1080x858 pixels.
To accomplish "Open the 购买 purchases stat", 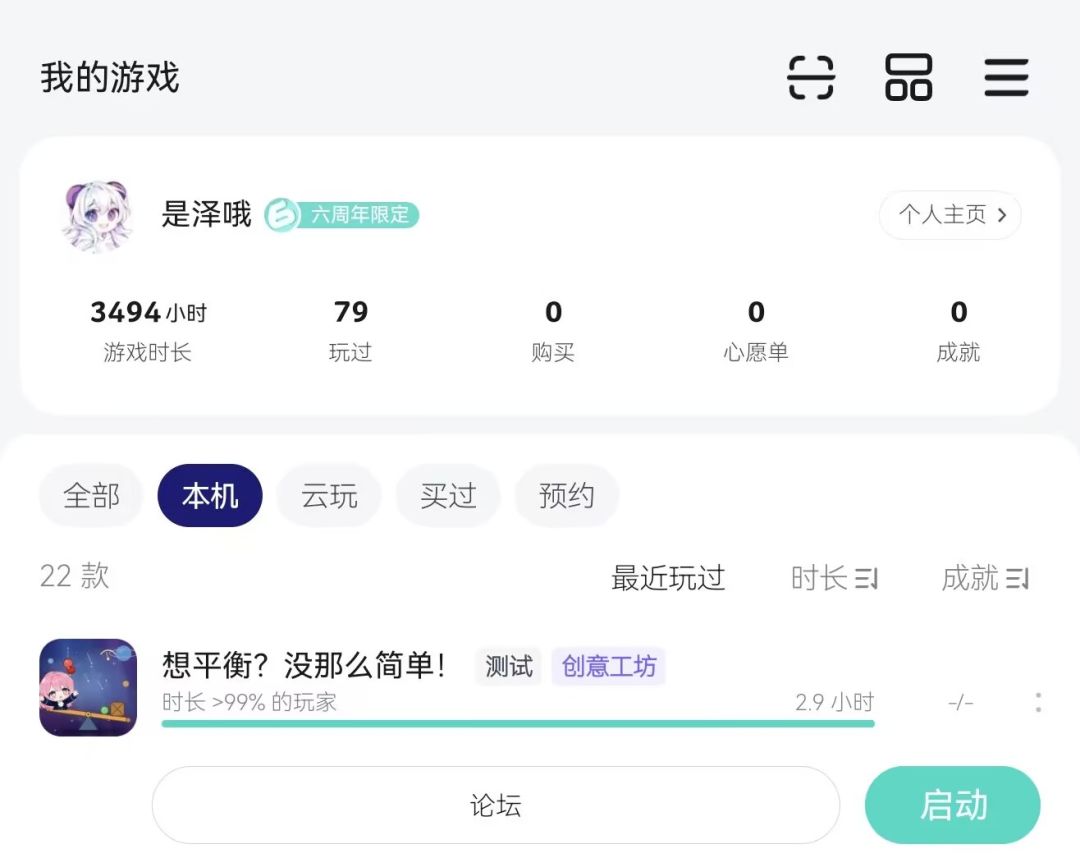I will tap(553, 330).
